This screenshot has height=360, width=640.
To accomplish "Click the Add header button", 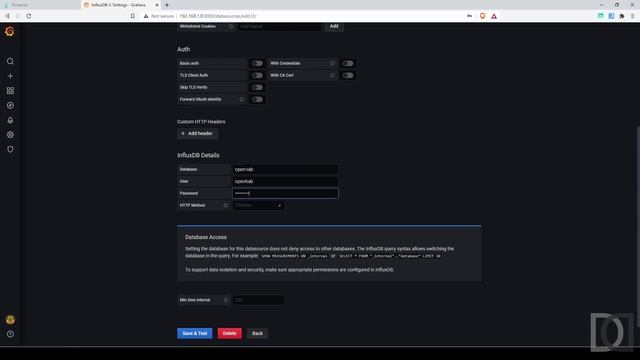I will 197,133.
